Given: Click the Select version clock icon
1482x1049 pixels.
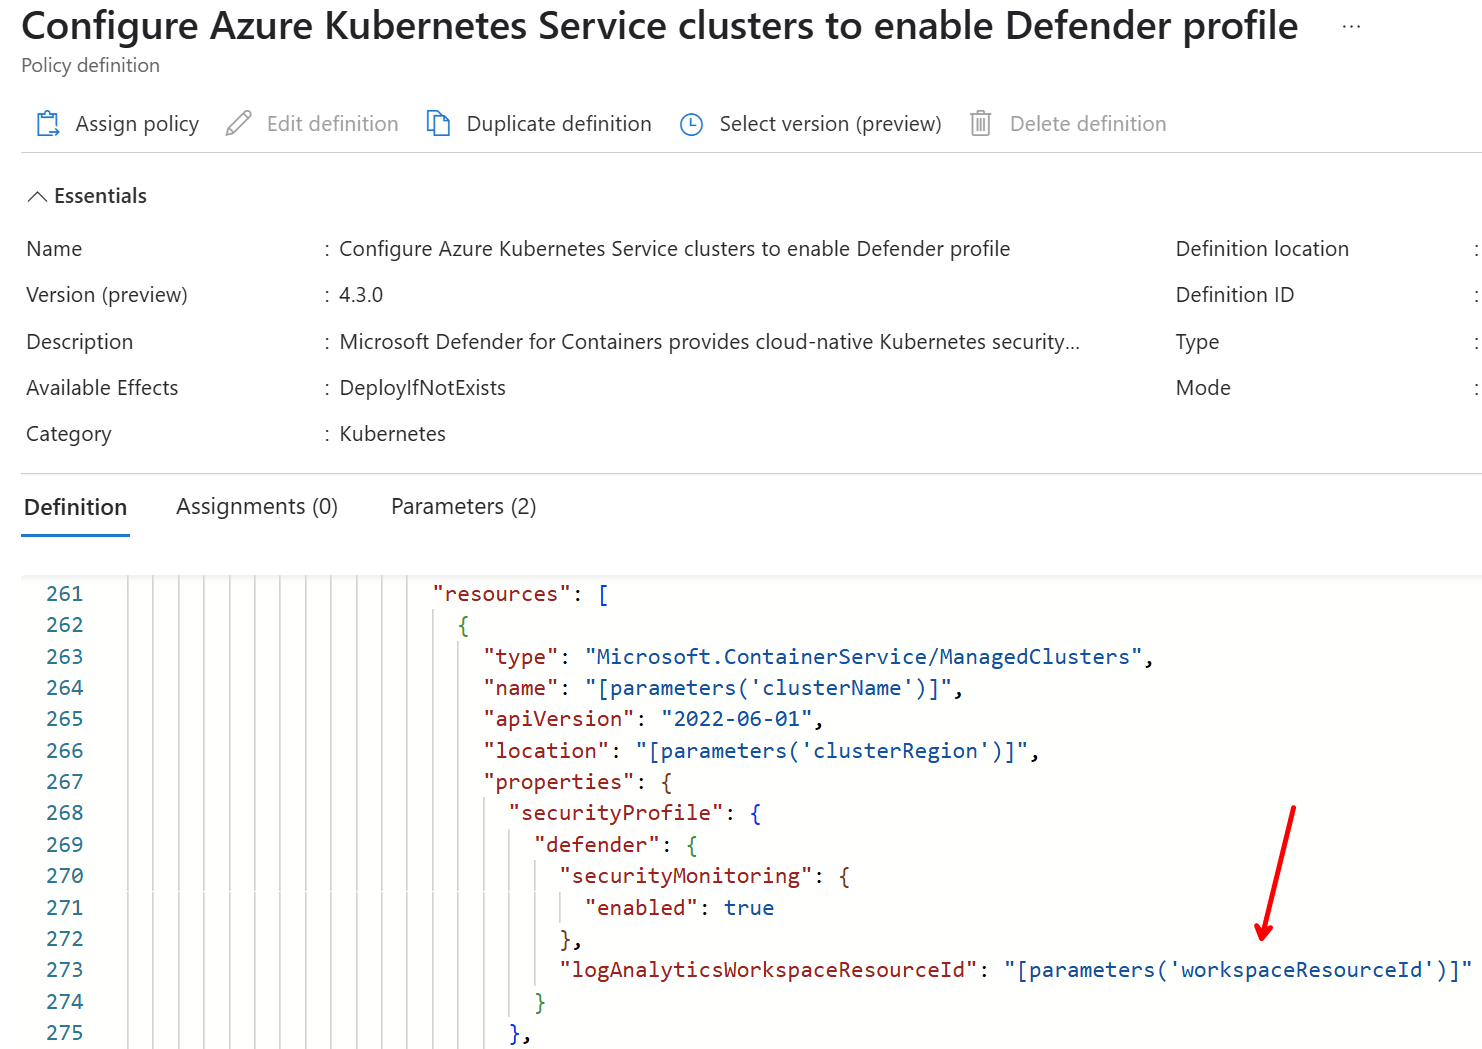Looking at the screenshot, I should coord(691,124).
